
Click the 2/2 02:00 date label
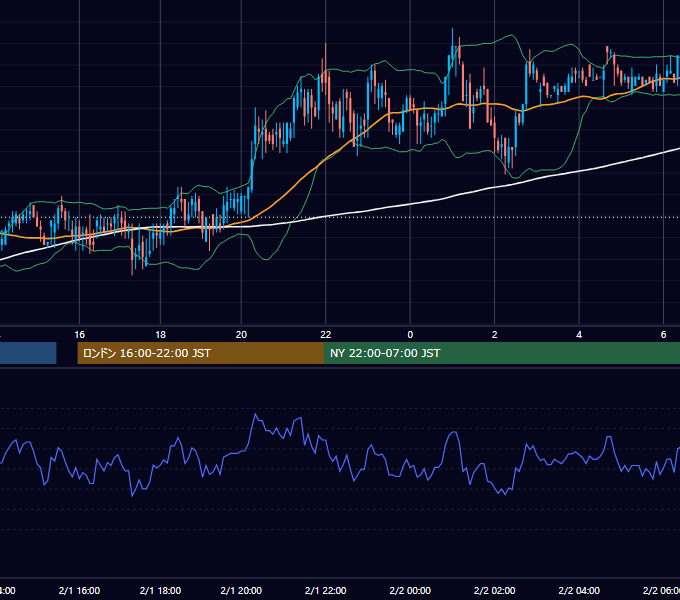tap(494, 590)
